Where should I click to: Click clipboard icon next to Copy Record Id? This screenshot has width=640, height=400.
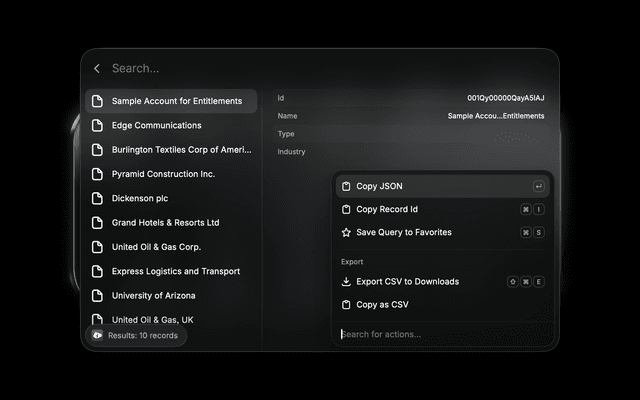(x=346, y=209)
